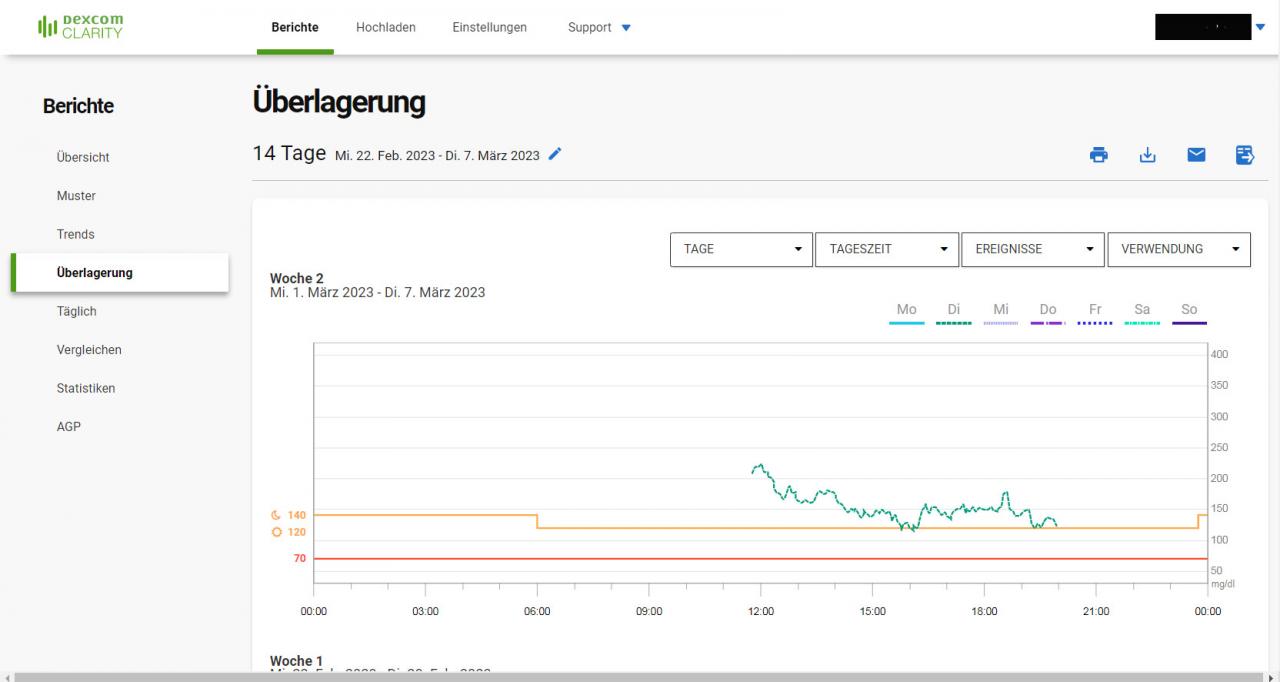The image size is (1280, 682).
Task: Go to the Statistiken report
Action: [86, 388]
